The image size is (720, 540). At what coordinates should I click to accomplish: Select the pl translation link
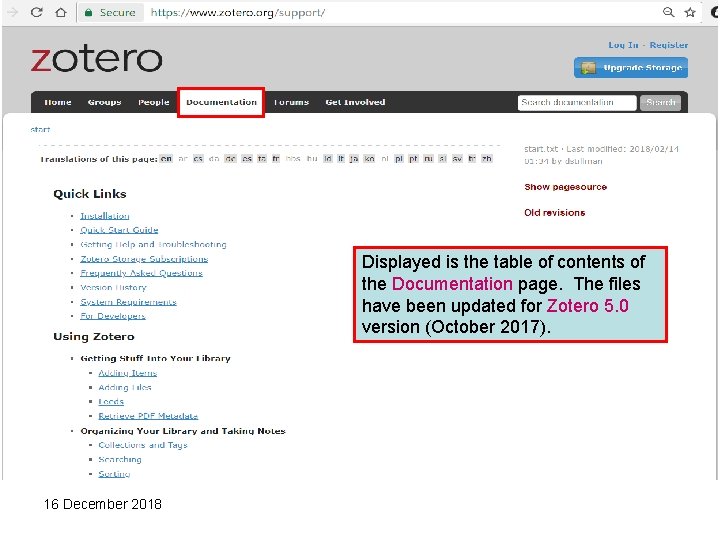[399, 158]
